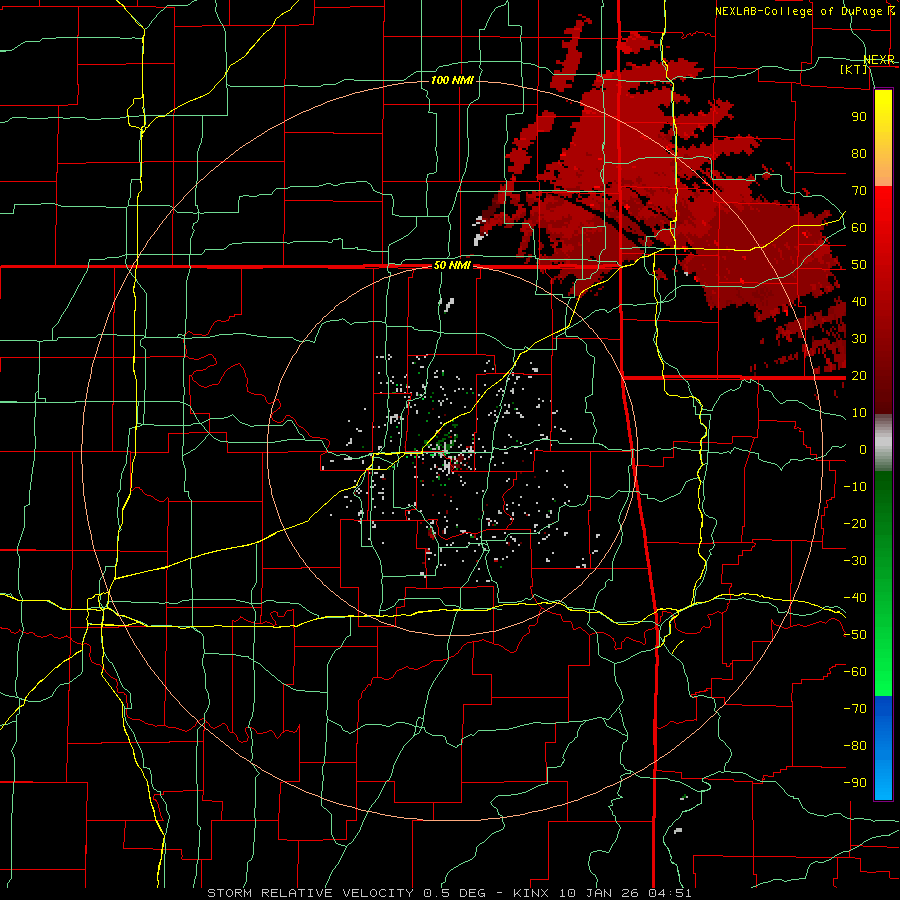Click the "NEXR" label above the scale
The image size is (900, 900).
click(x=879, y=60)
